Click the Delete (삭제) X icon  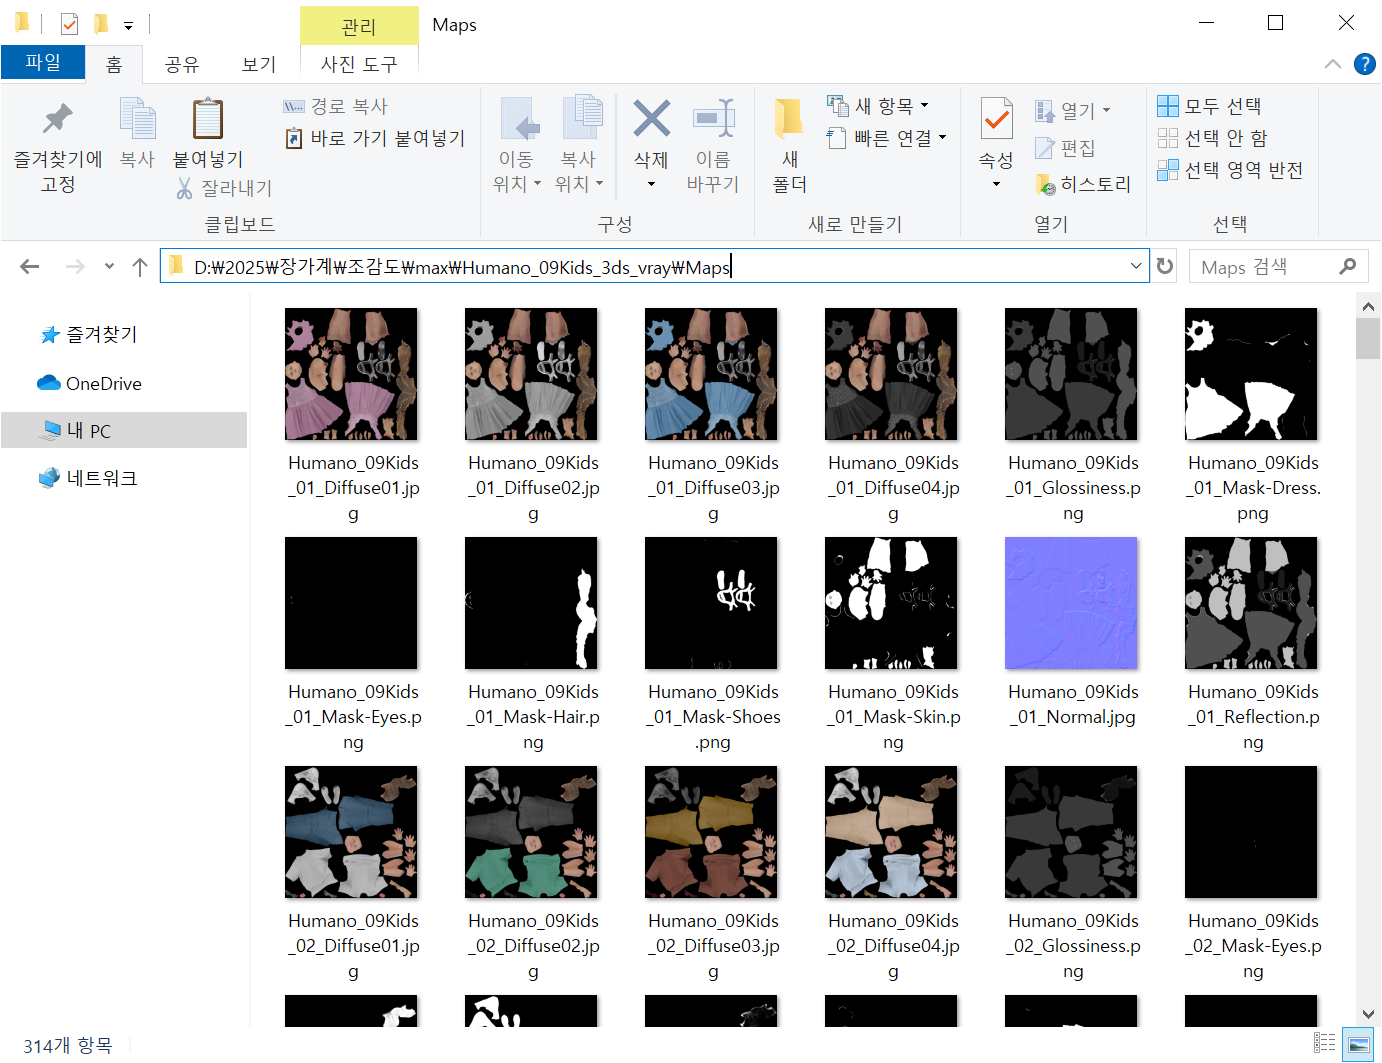[651, 120]
